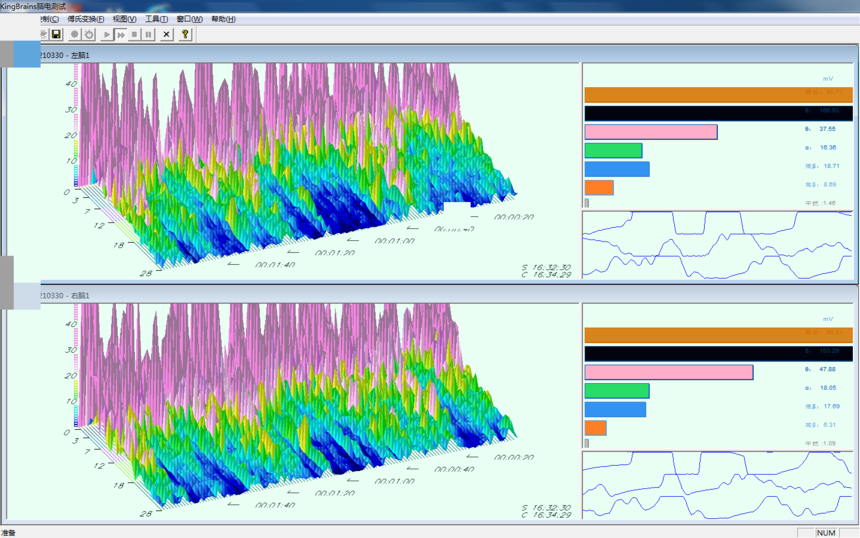The width and height of the screenshot is (860, 538).
Task: Click the θ value 47.88 in 右脑1
Action: click(x=827, y=369)
